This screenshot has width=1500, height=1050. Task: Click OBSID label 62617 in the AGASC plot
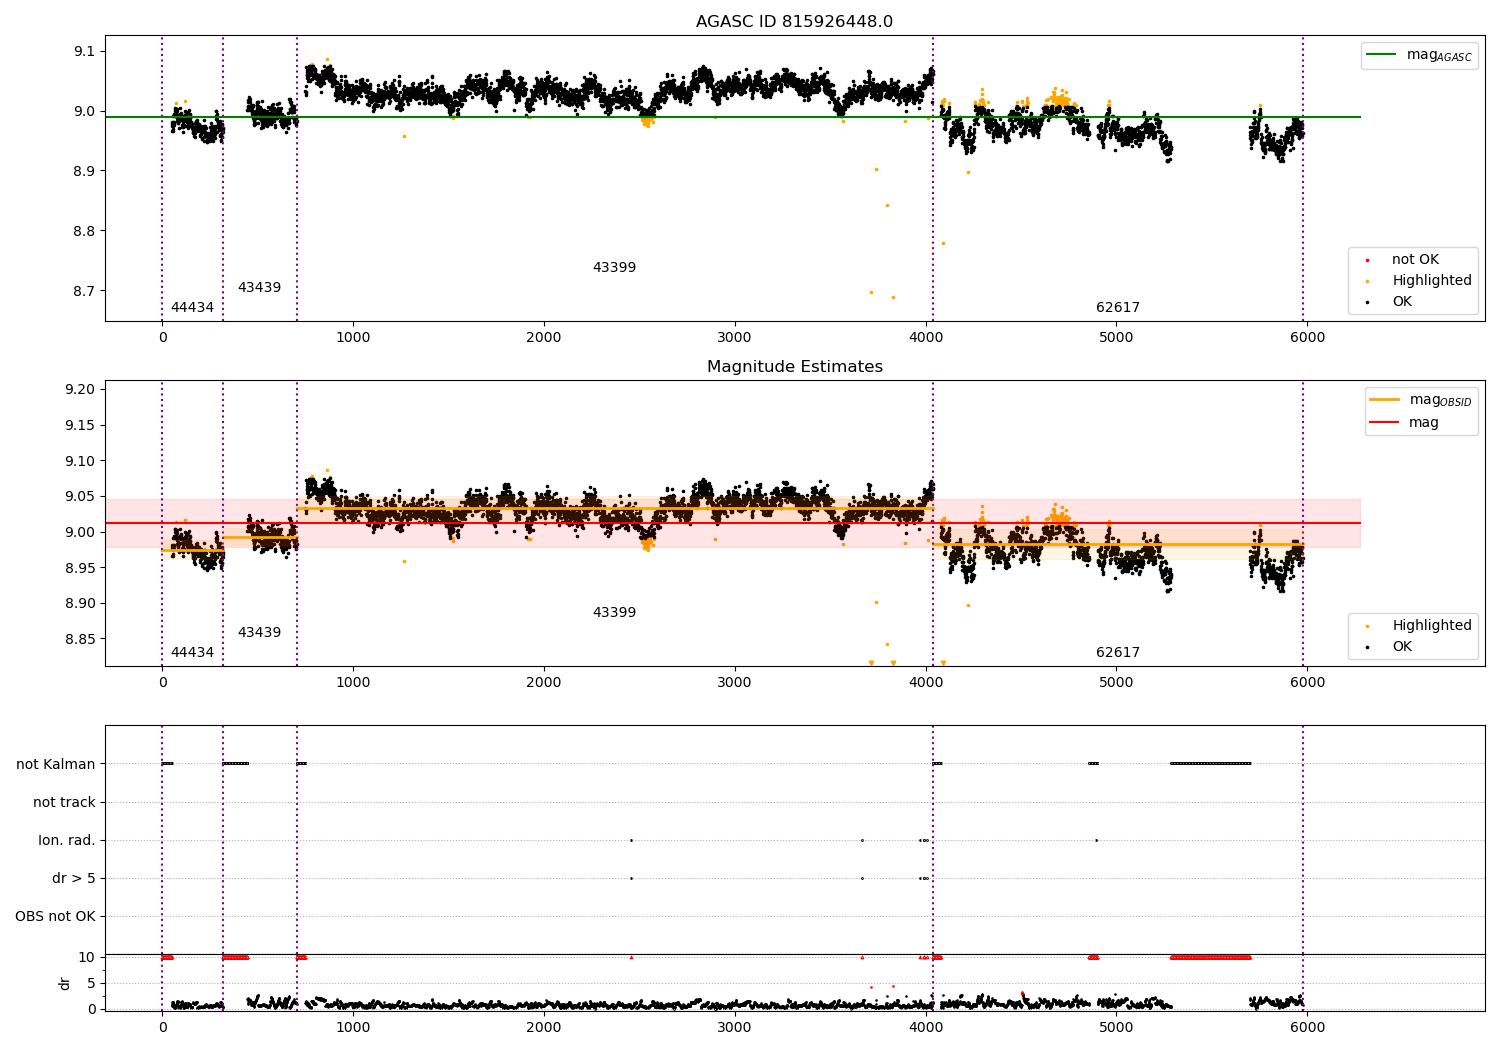point(1118,308)
